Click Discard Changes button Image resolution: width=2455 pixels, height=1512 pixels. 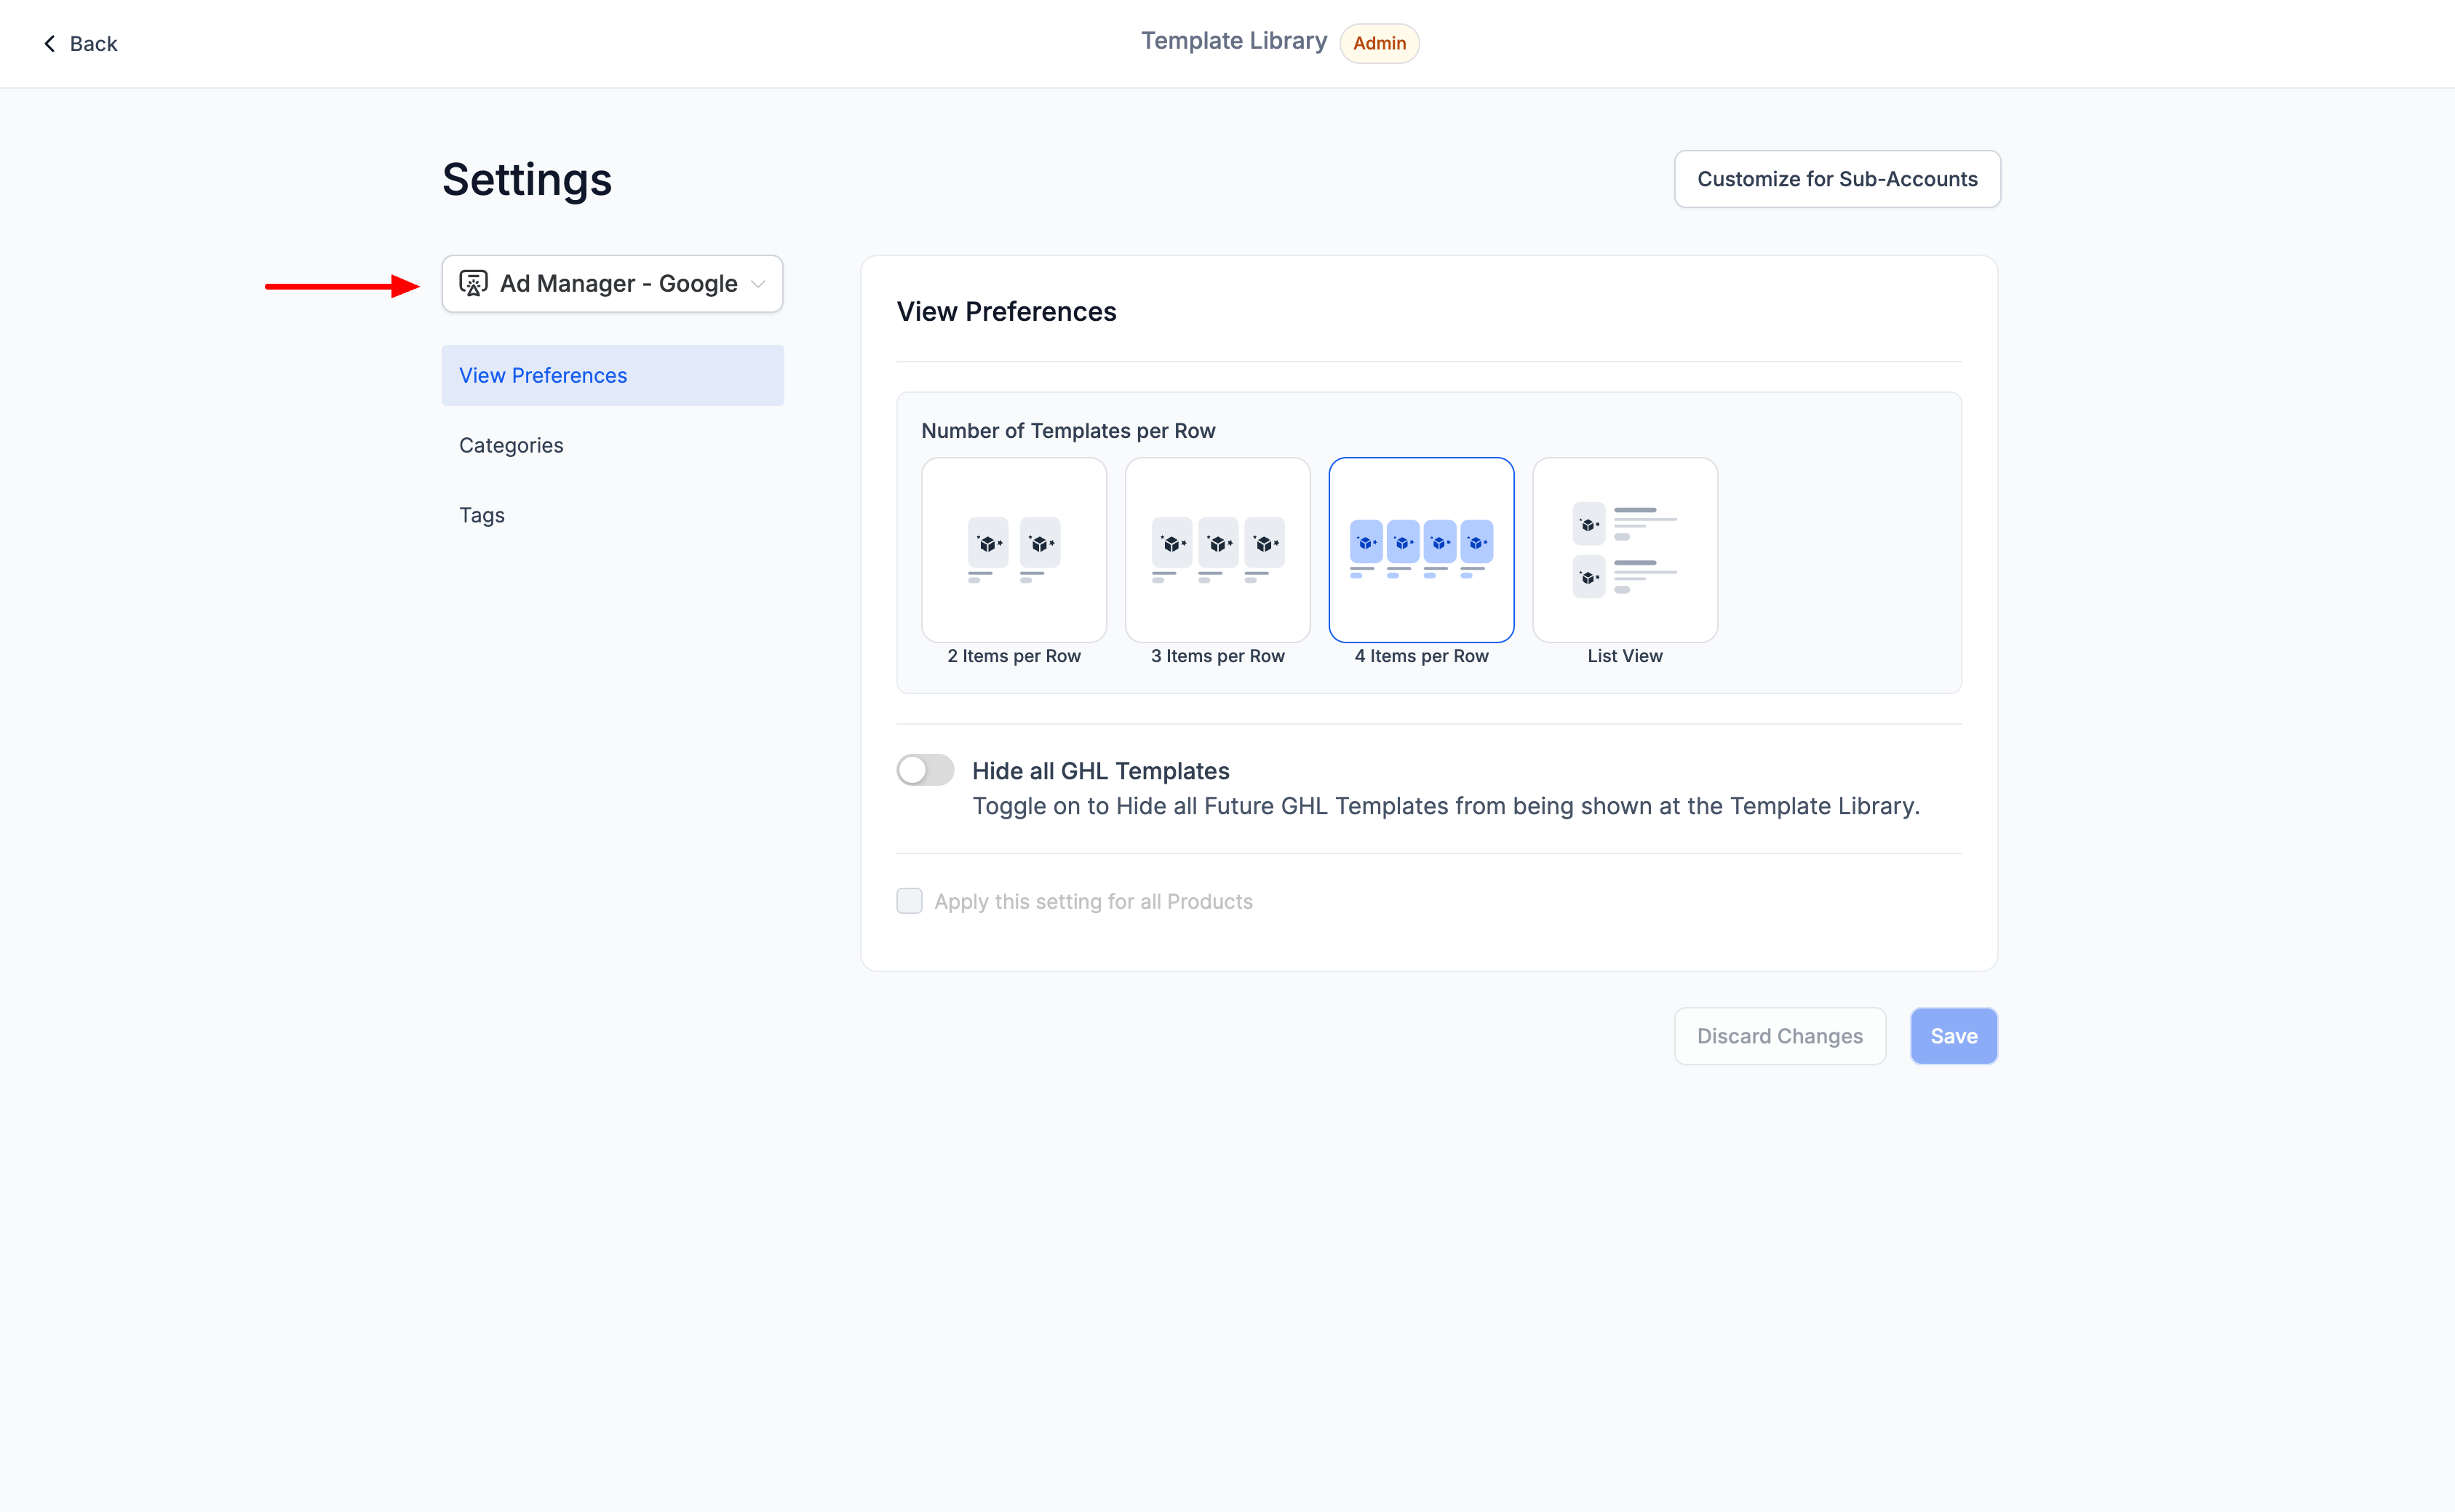pos(1779,1036)
